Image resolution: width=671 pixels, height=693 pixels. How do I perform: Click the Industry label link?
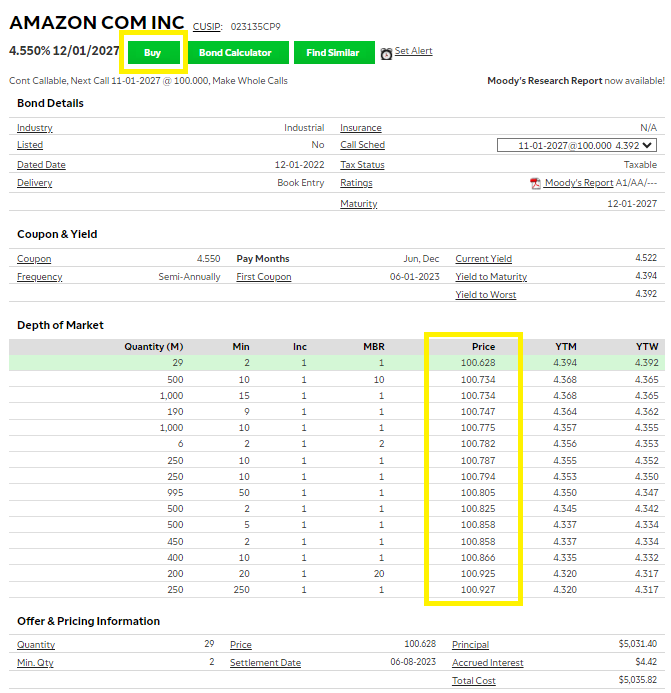tap(34, 128)
